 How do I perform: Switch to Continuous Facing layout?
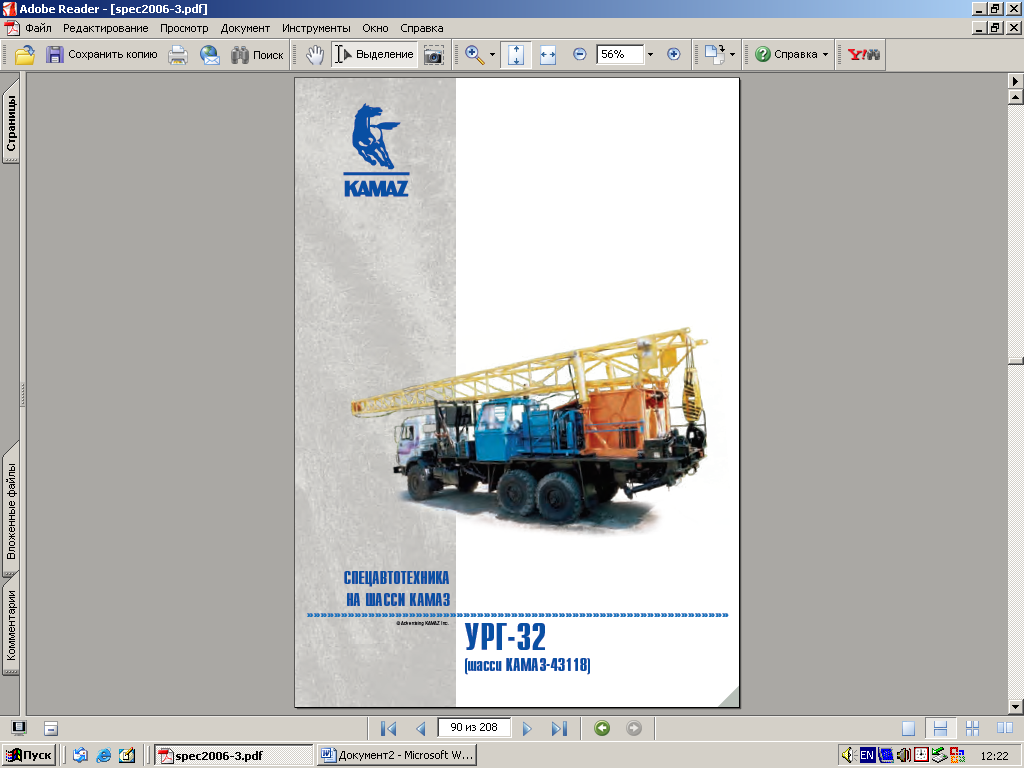tap(972, 728)
